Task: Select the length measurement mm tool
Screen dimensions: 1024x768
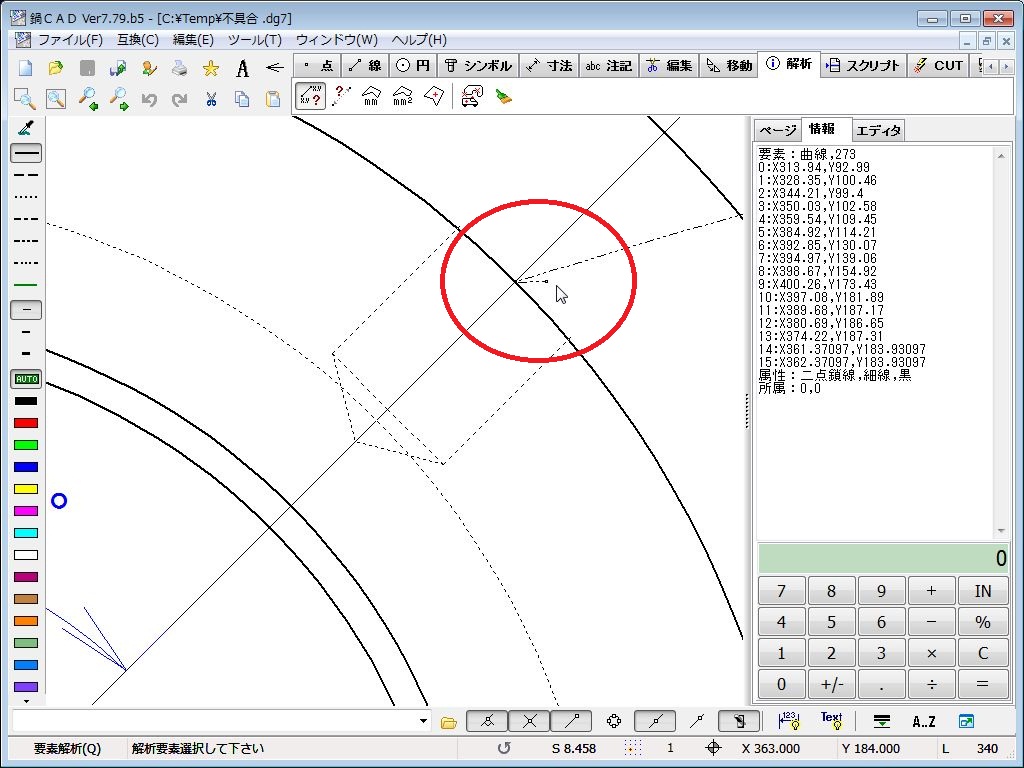Action: 372,96
